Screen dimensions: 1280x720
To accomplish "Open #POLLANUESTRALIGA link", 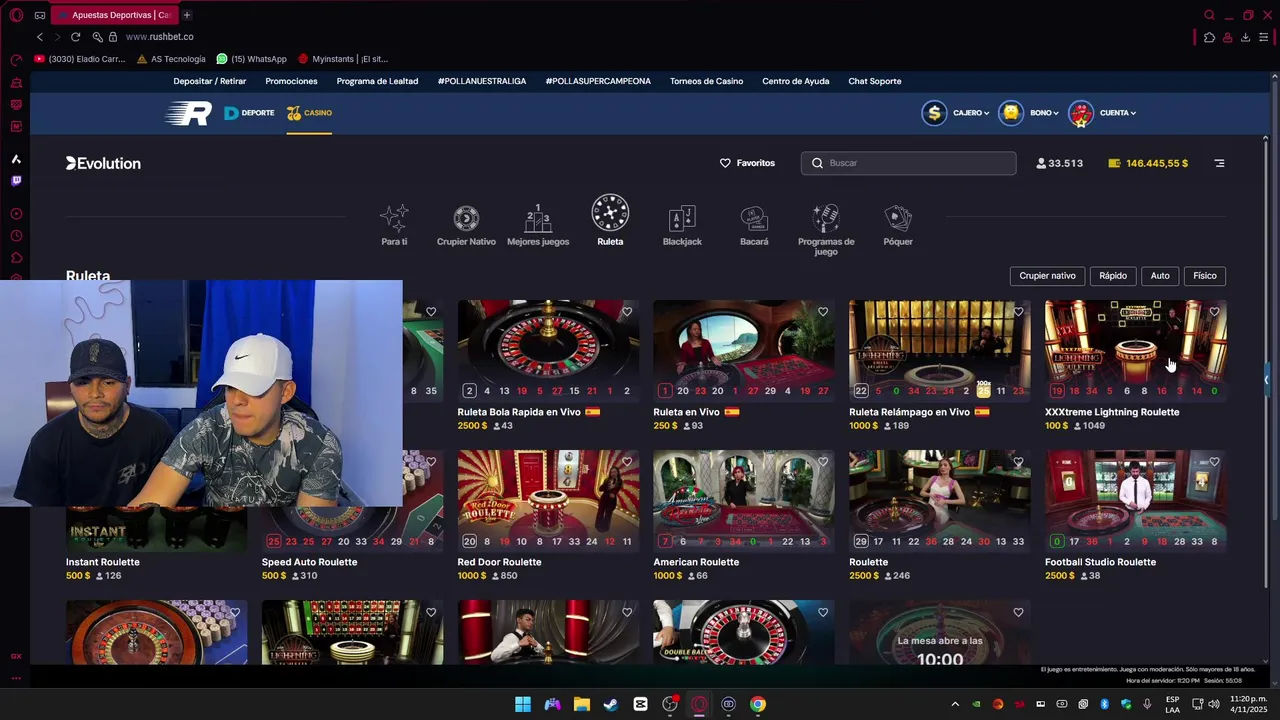I will [482, 81].
